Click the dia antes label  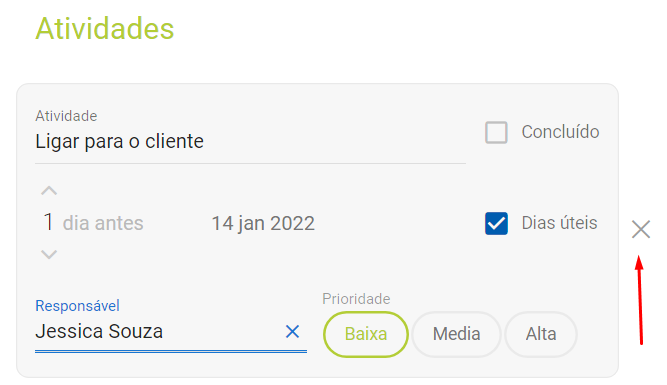tap(103, 223)
